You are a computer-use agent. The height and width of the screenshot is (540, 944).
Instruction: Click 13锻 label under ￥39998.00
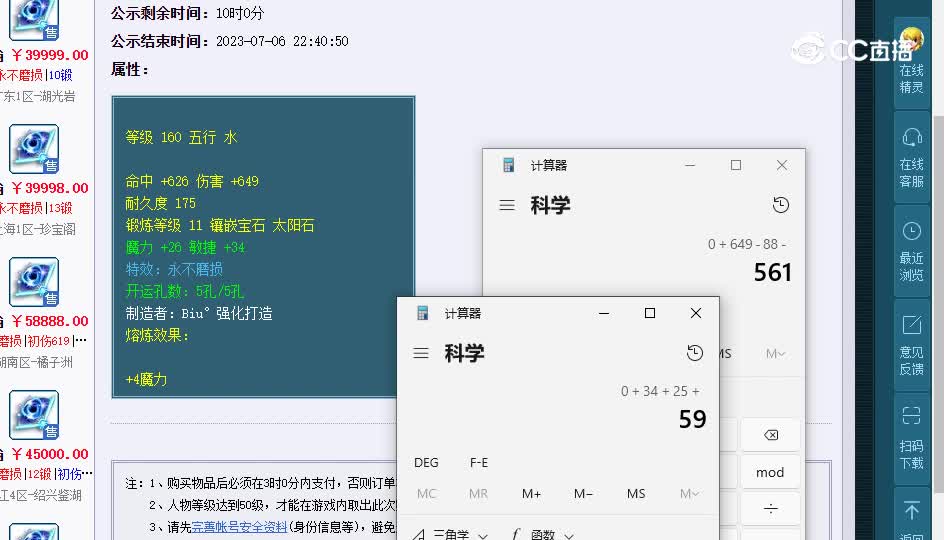60,208
